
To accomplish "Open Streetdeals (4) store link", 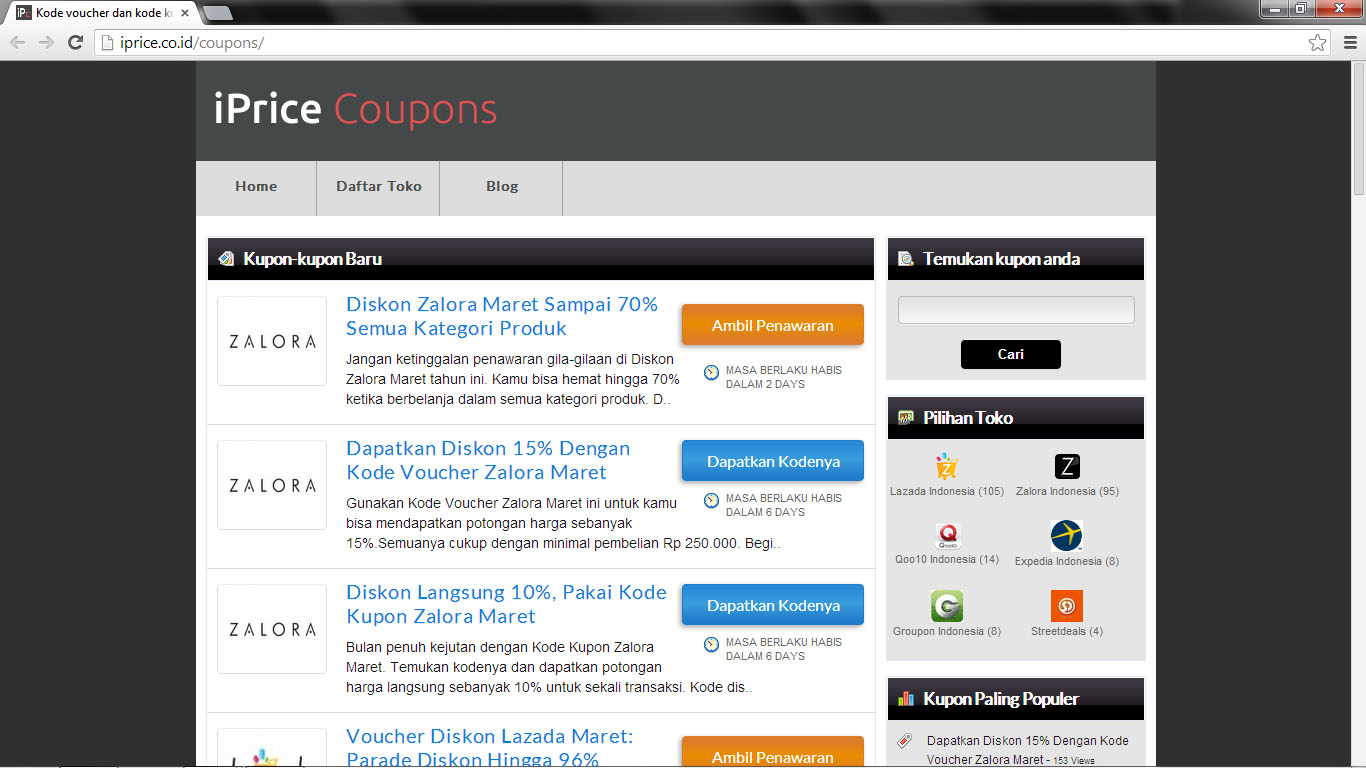I will point(1067,631).
